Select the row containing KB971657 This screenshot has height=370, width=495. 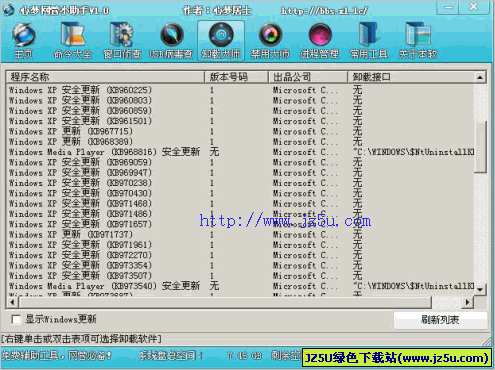pyautogui.click(x=240, y=224)
